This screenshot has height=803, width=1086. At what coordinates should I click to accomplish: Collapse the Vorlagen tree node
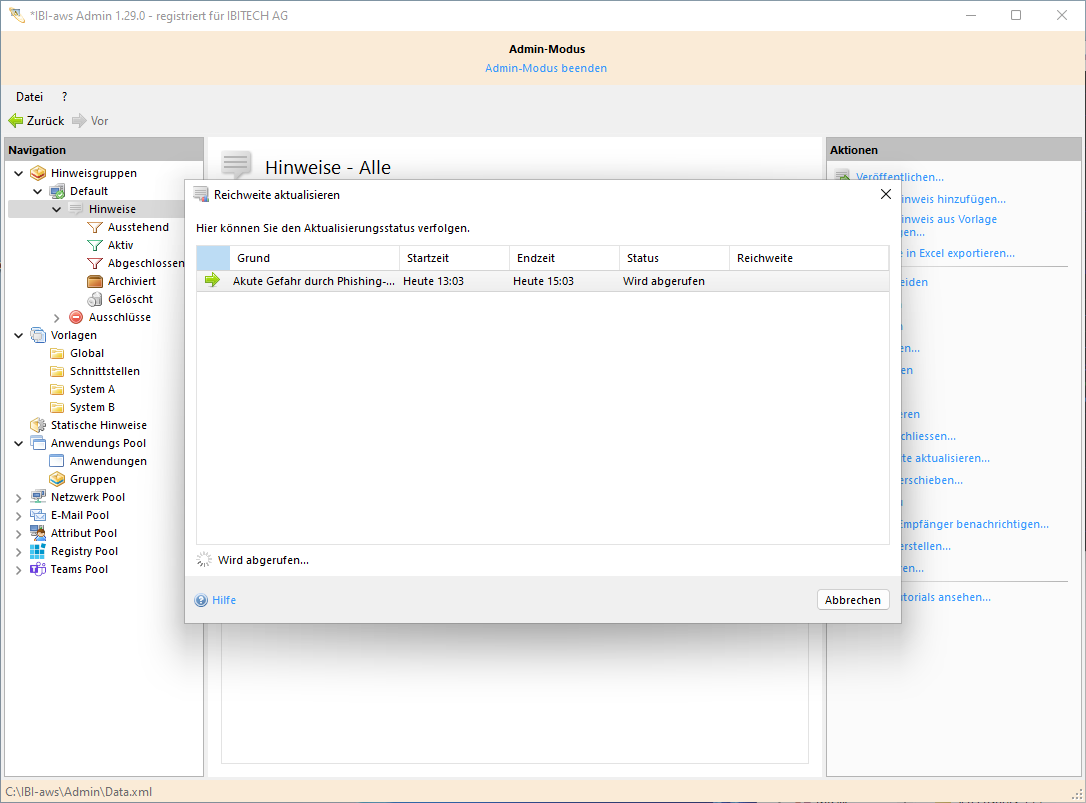(19, 335)
